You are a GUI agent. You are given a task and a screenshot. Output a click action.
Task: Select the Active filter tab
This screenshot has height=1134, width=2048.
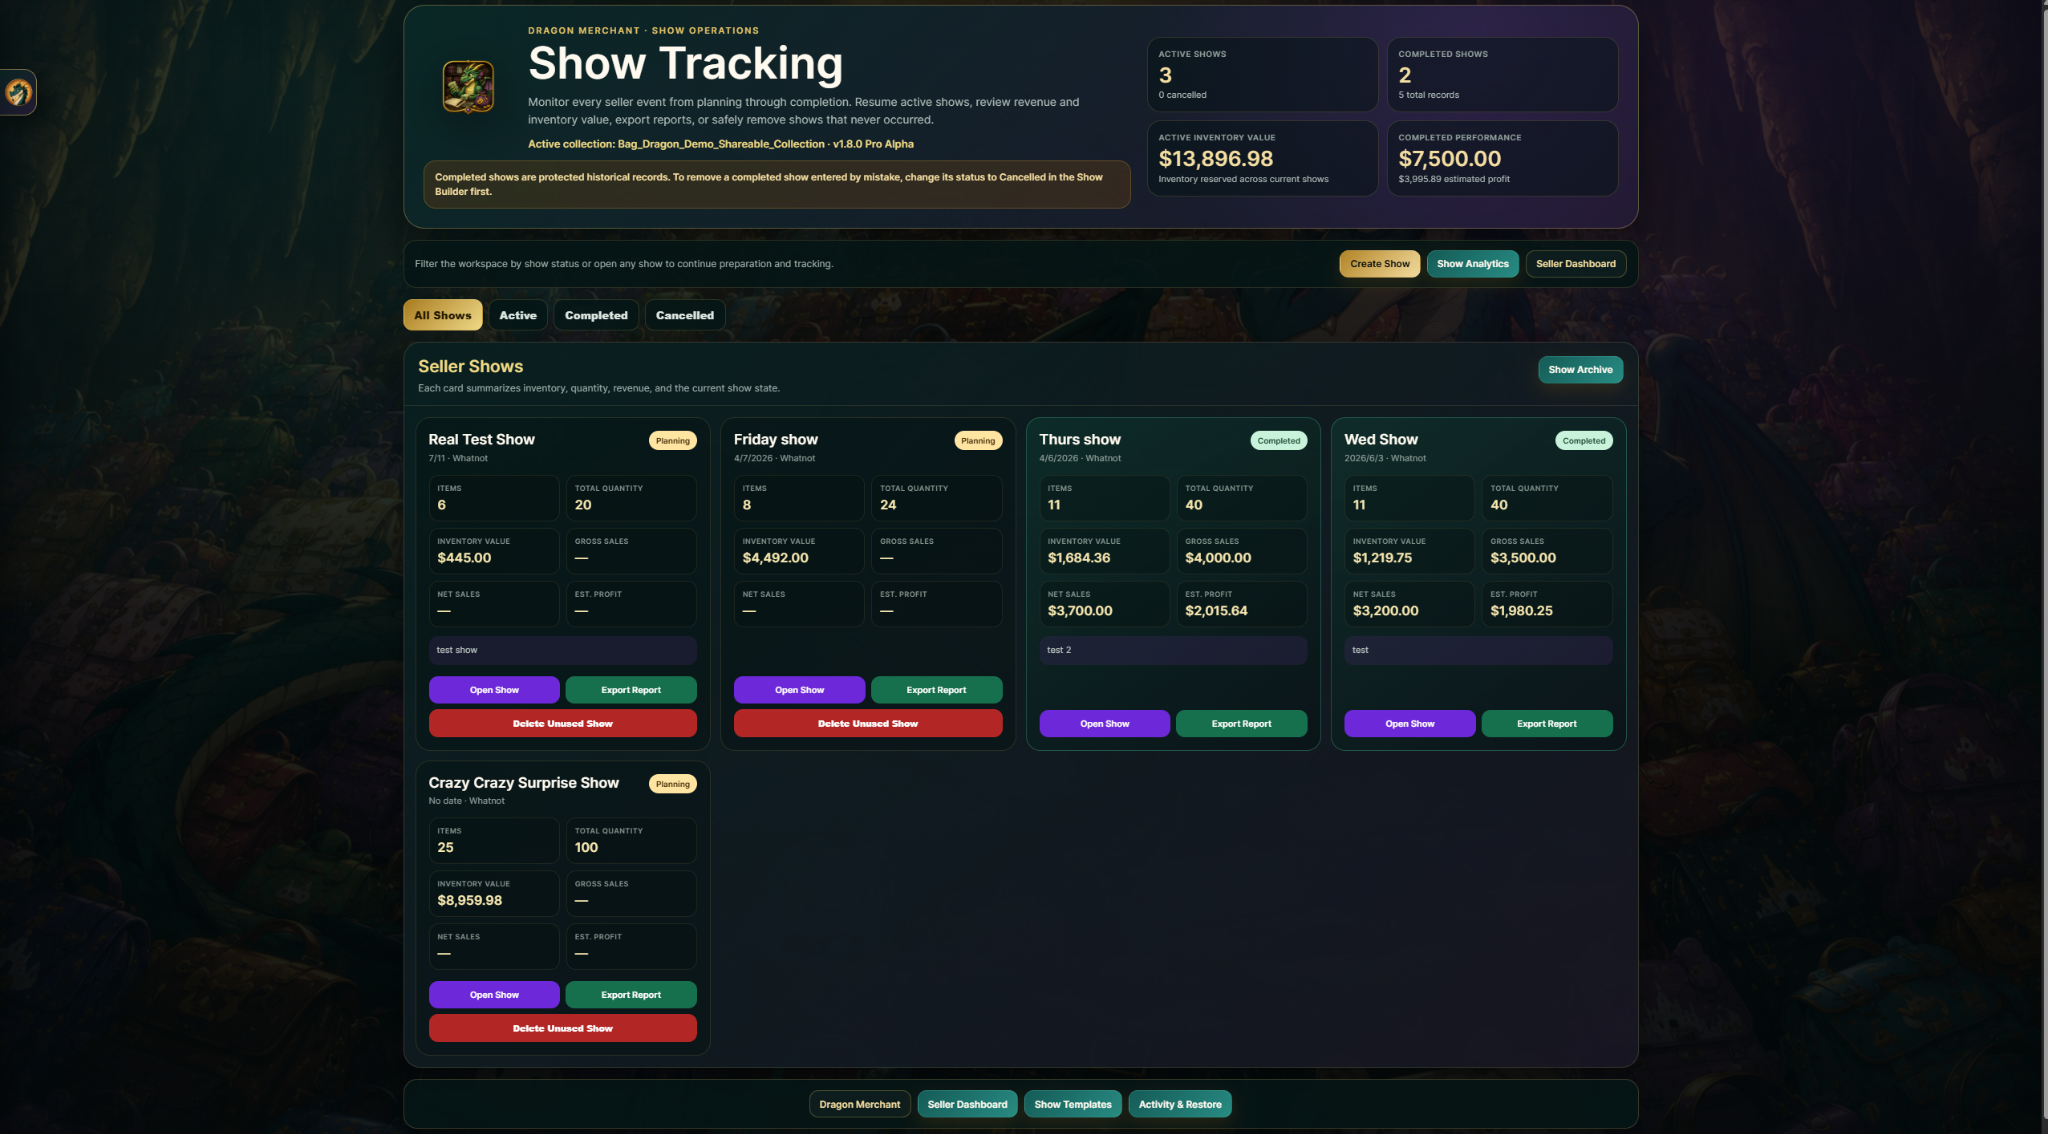[x=518, y=315]
